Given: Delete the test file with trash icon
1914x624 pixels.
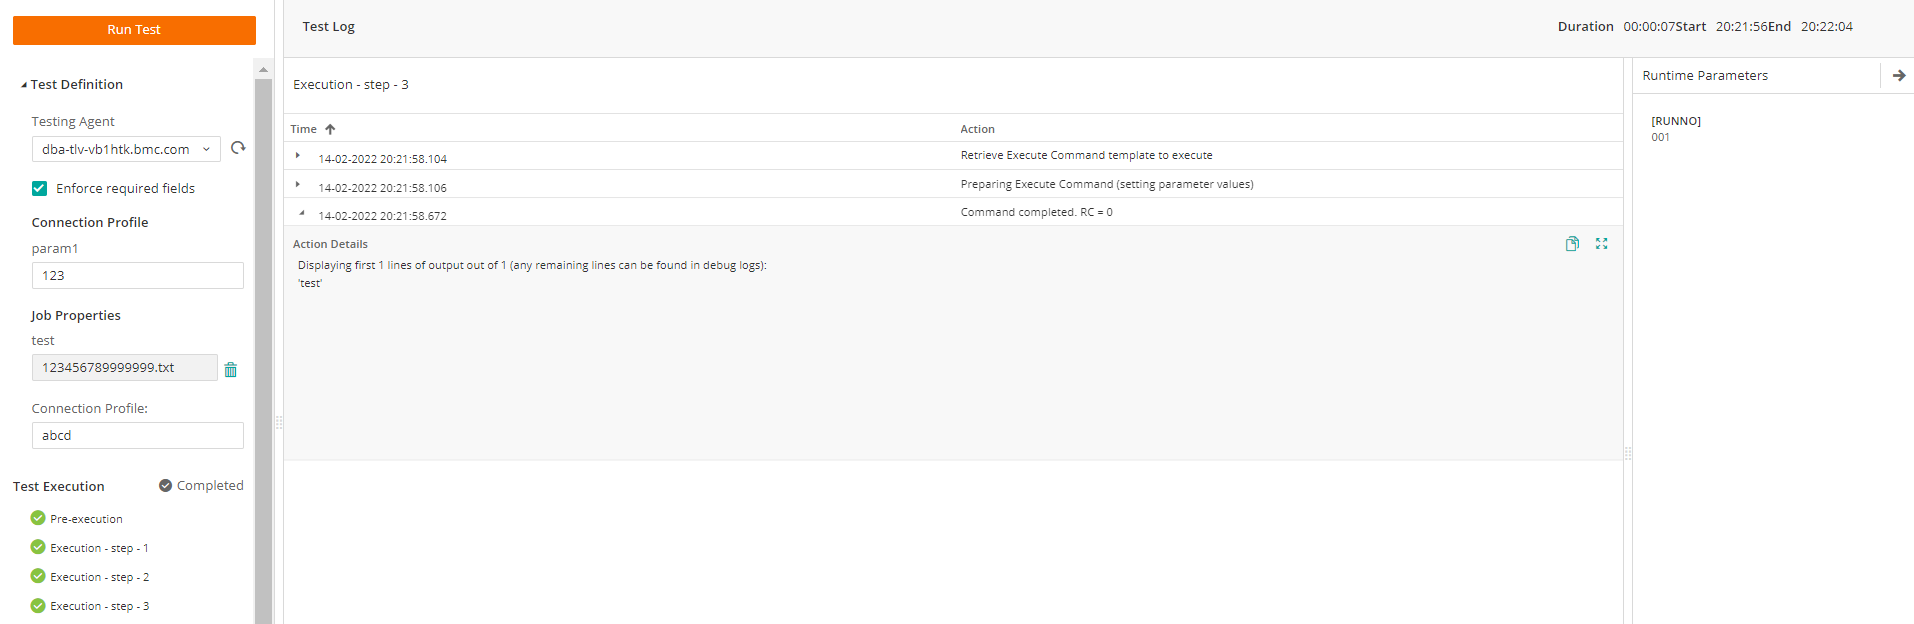Looking at the screenshot, I should [x=231, y=370].
